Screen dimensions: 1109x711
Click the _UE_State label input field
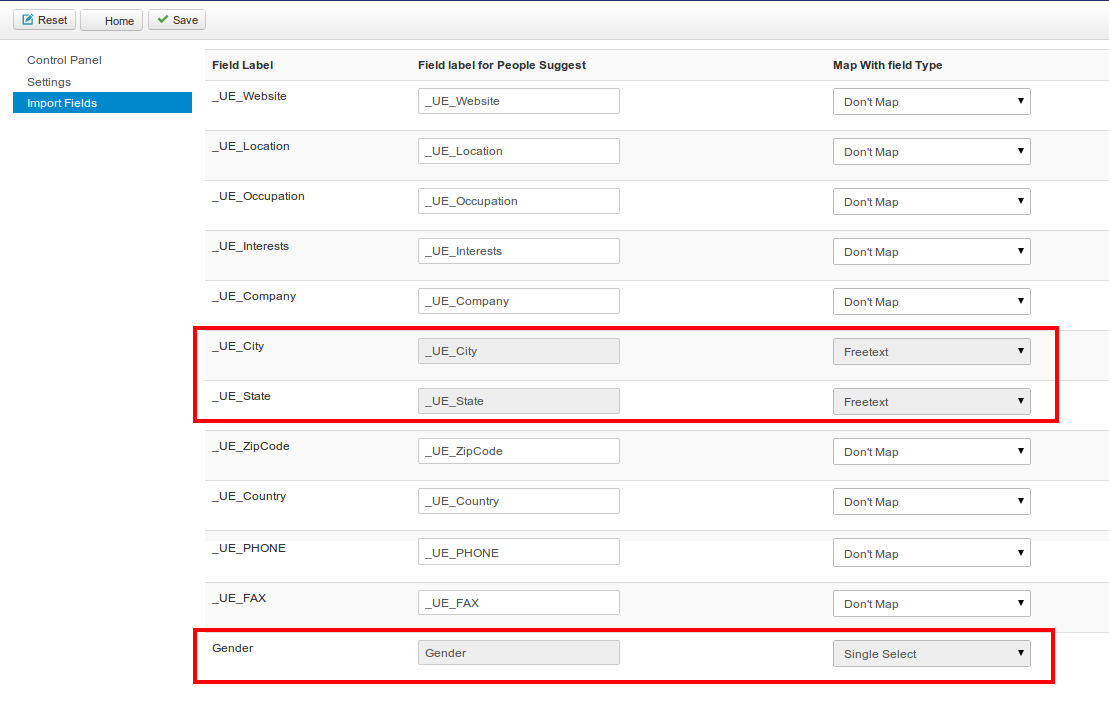coord(518,401)
